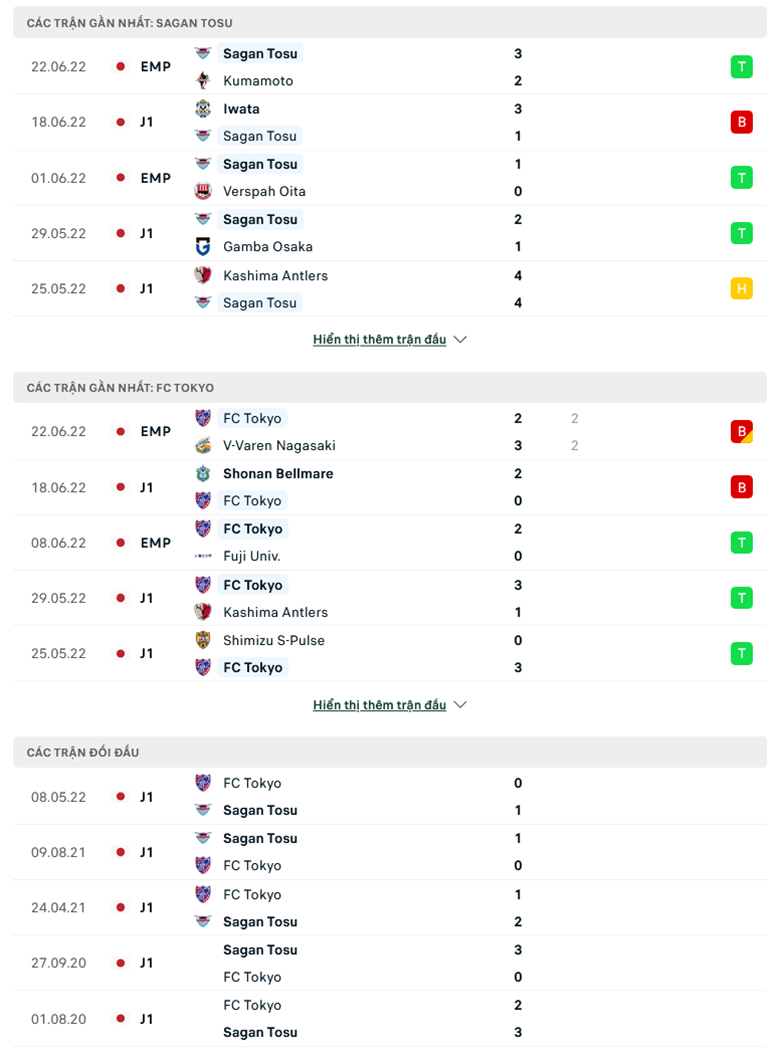The width and height of the screenshot is (780, 1059).
Task: Click the V-Varen Nagasaki team logo
Action: pyautogui.click(x=203, y=445)
